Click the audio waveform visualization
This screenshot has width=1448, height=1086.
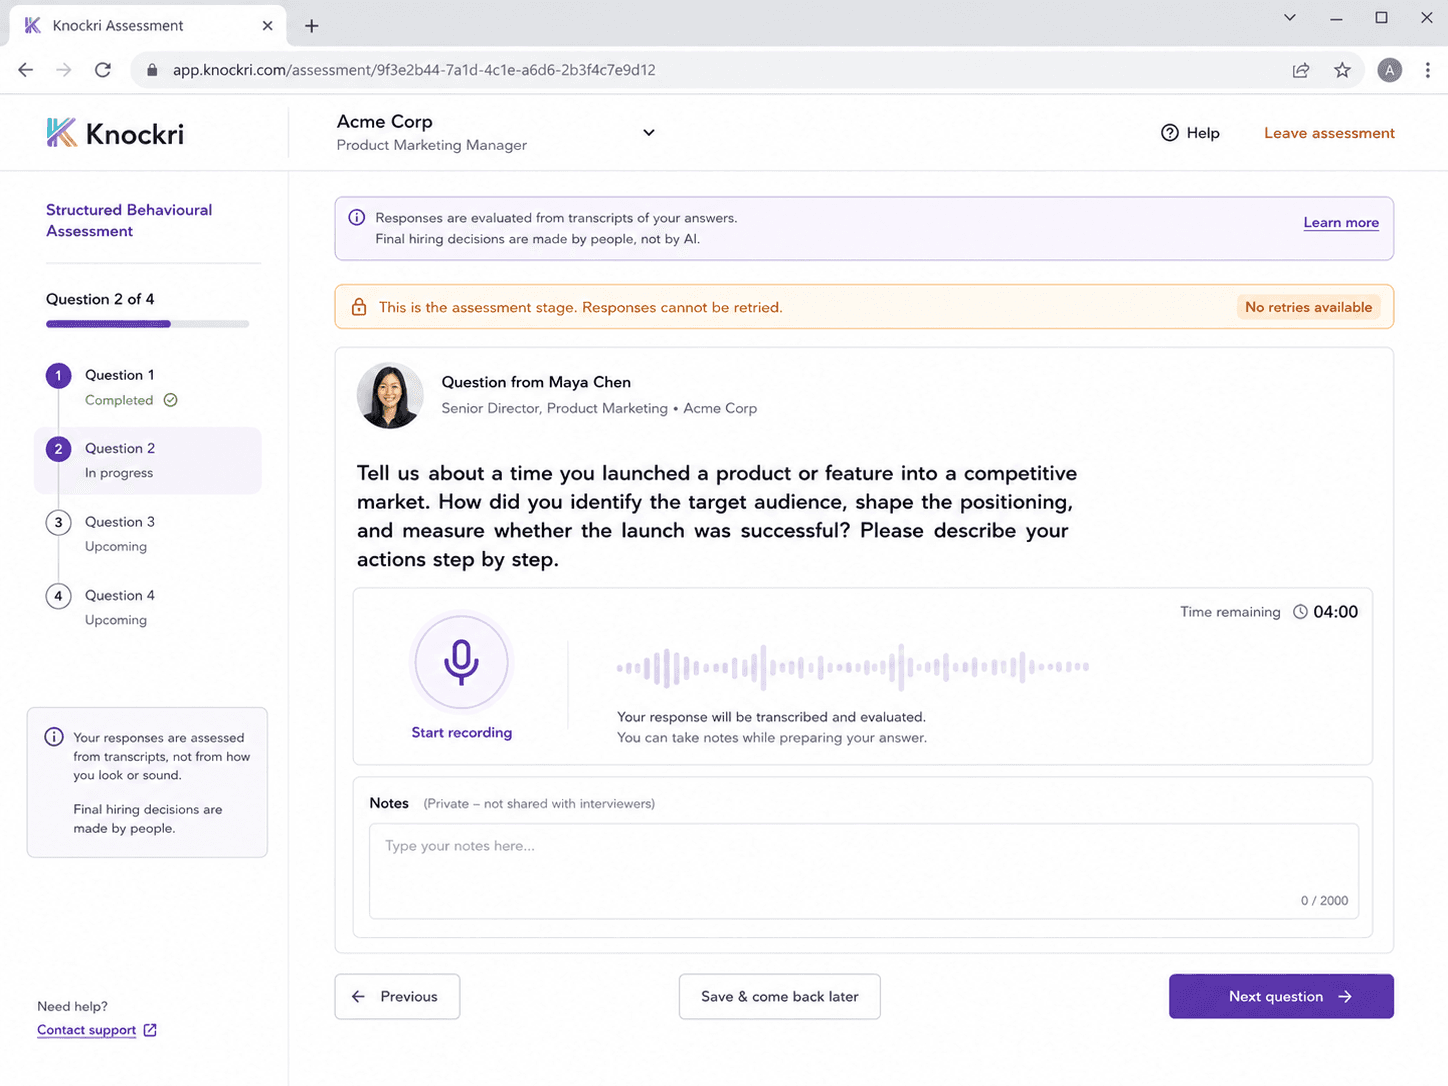852,667
